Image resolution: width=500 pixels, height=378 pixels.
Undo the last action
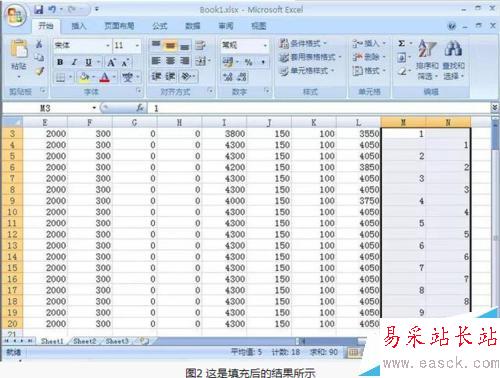pos(52,10)
